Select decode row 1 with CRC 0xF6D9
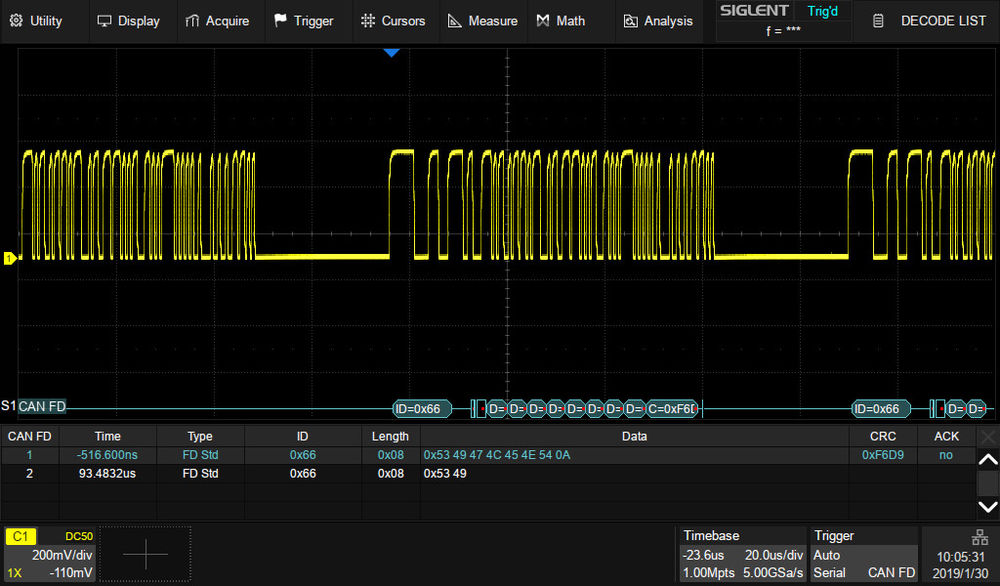The height and width of the screenshot is (586, 1000). click(500, 455)
